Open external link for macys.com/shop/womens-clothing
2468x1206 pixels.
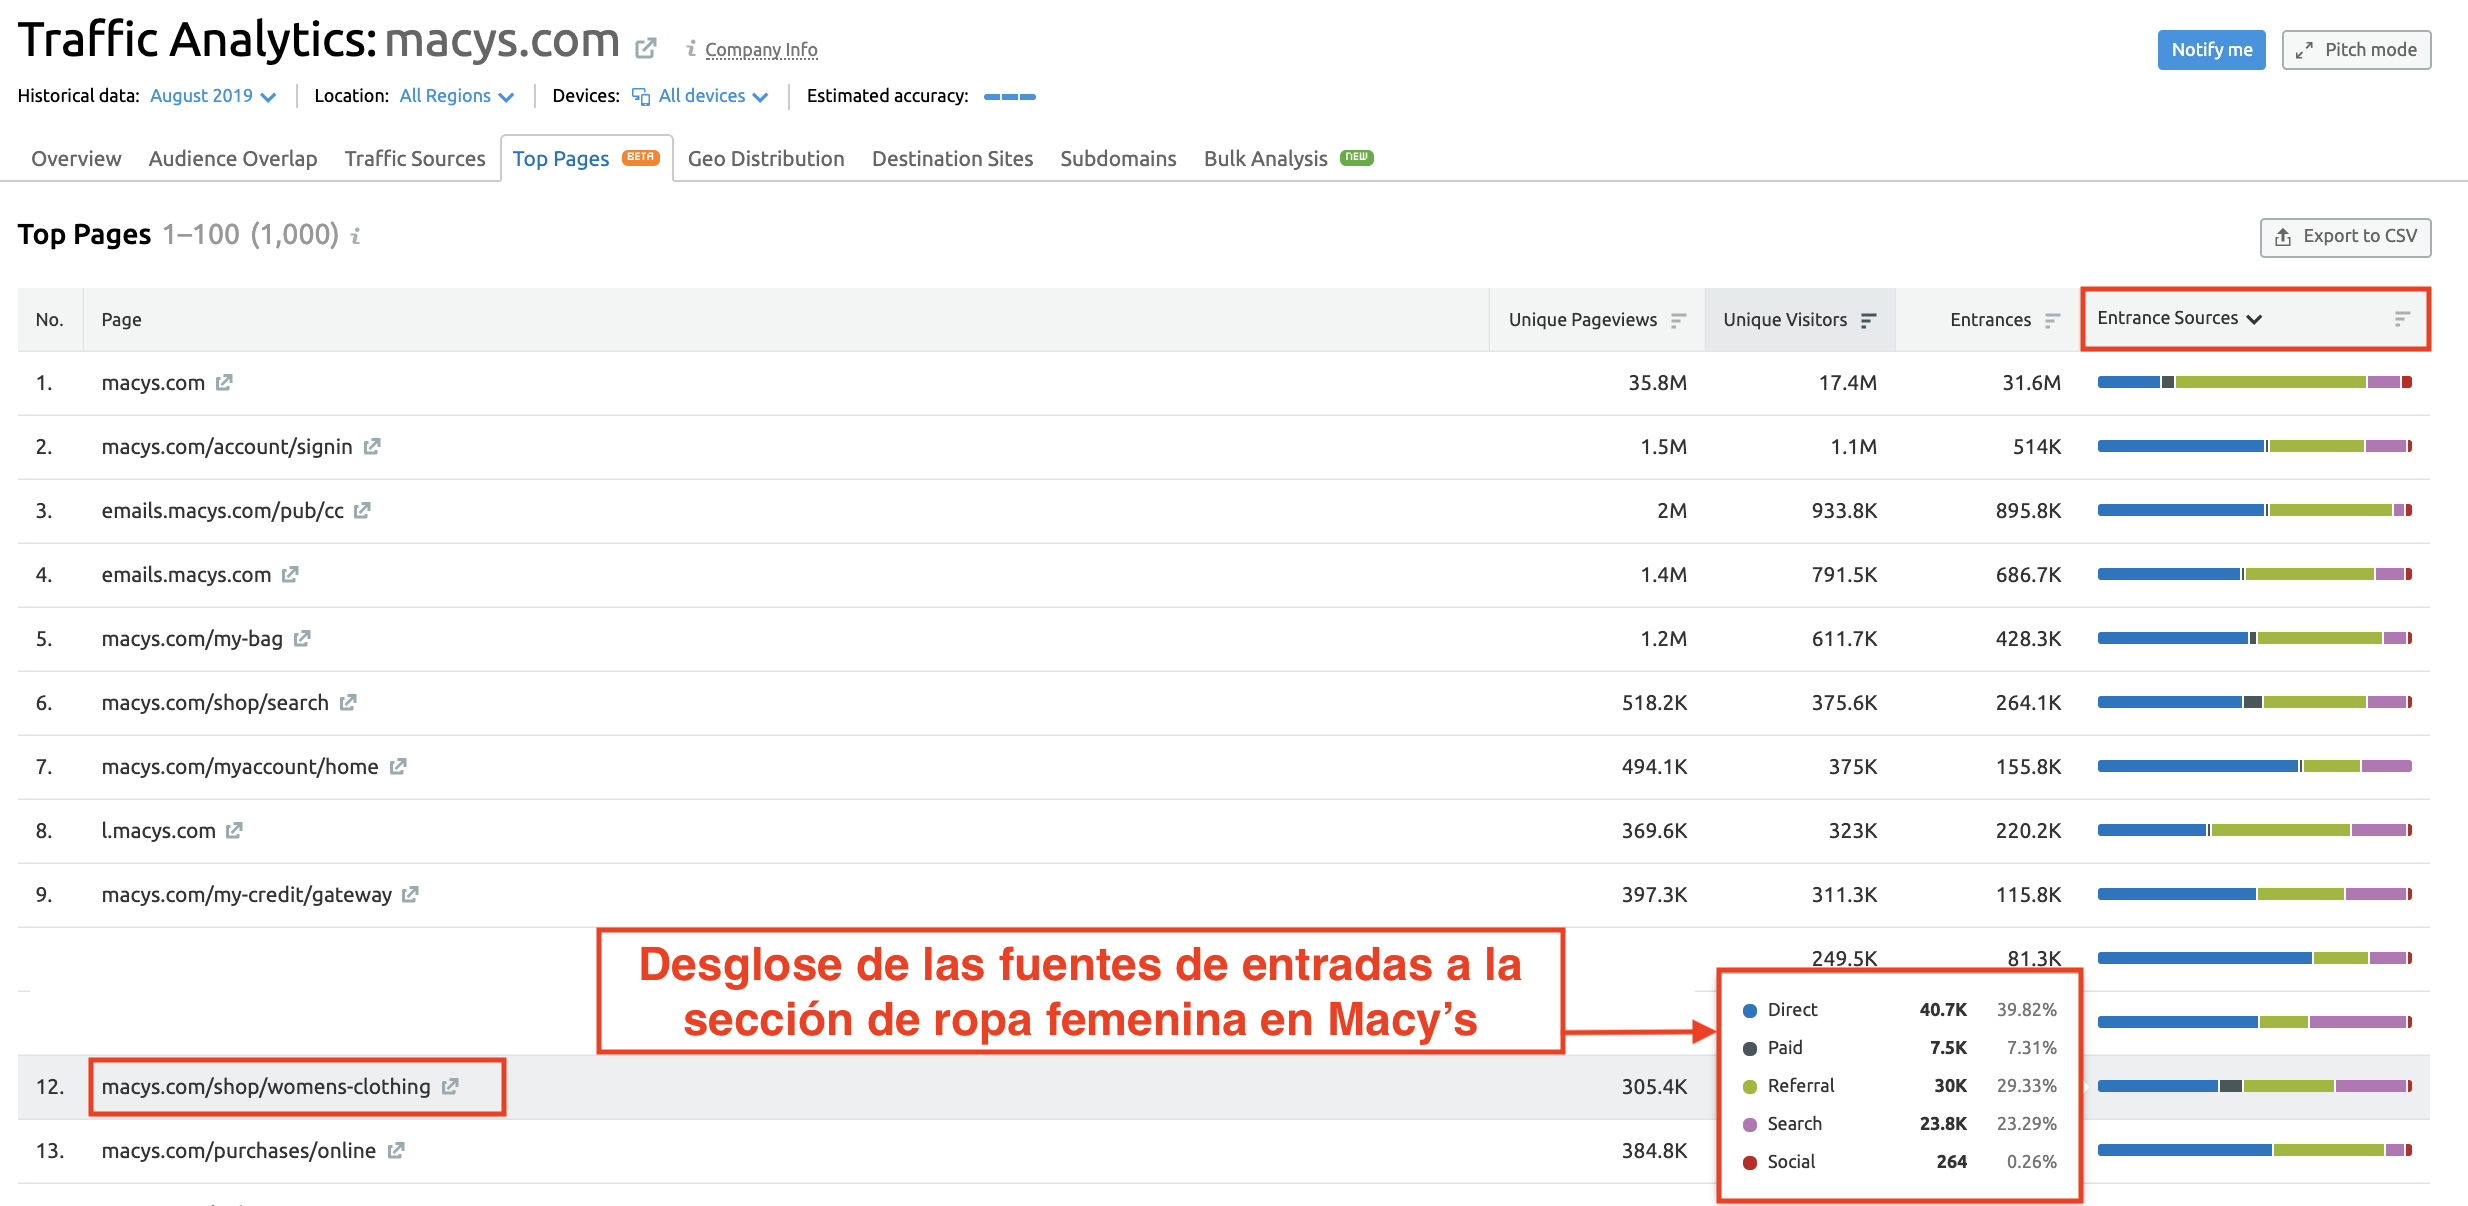[x=450, y=1086]
